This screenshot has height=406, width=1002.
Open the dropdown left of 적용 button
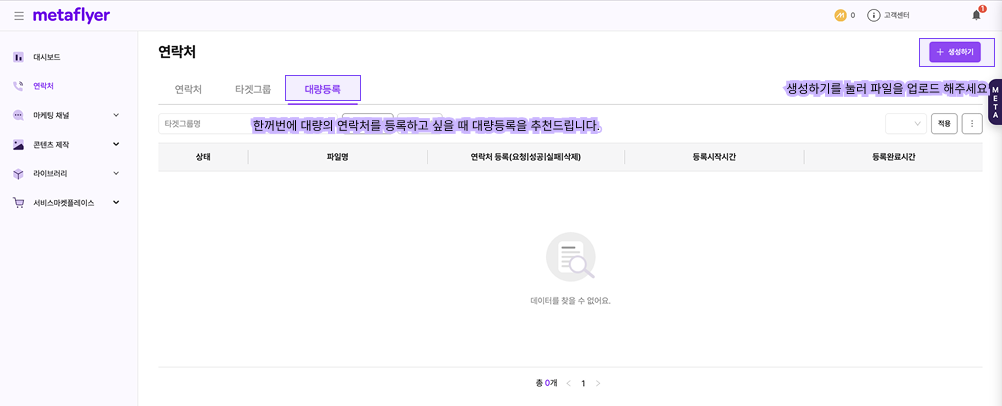(905, 123)
